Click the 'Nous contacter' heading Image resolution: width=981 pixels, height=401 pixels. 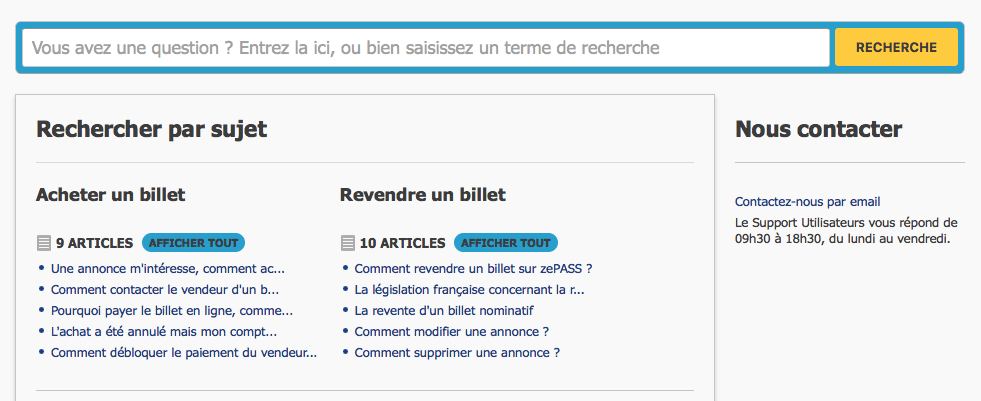pyautogui.click(x=818, y=129)
